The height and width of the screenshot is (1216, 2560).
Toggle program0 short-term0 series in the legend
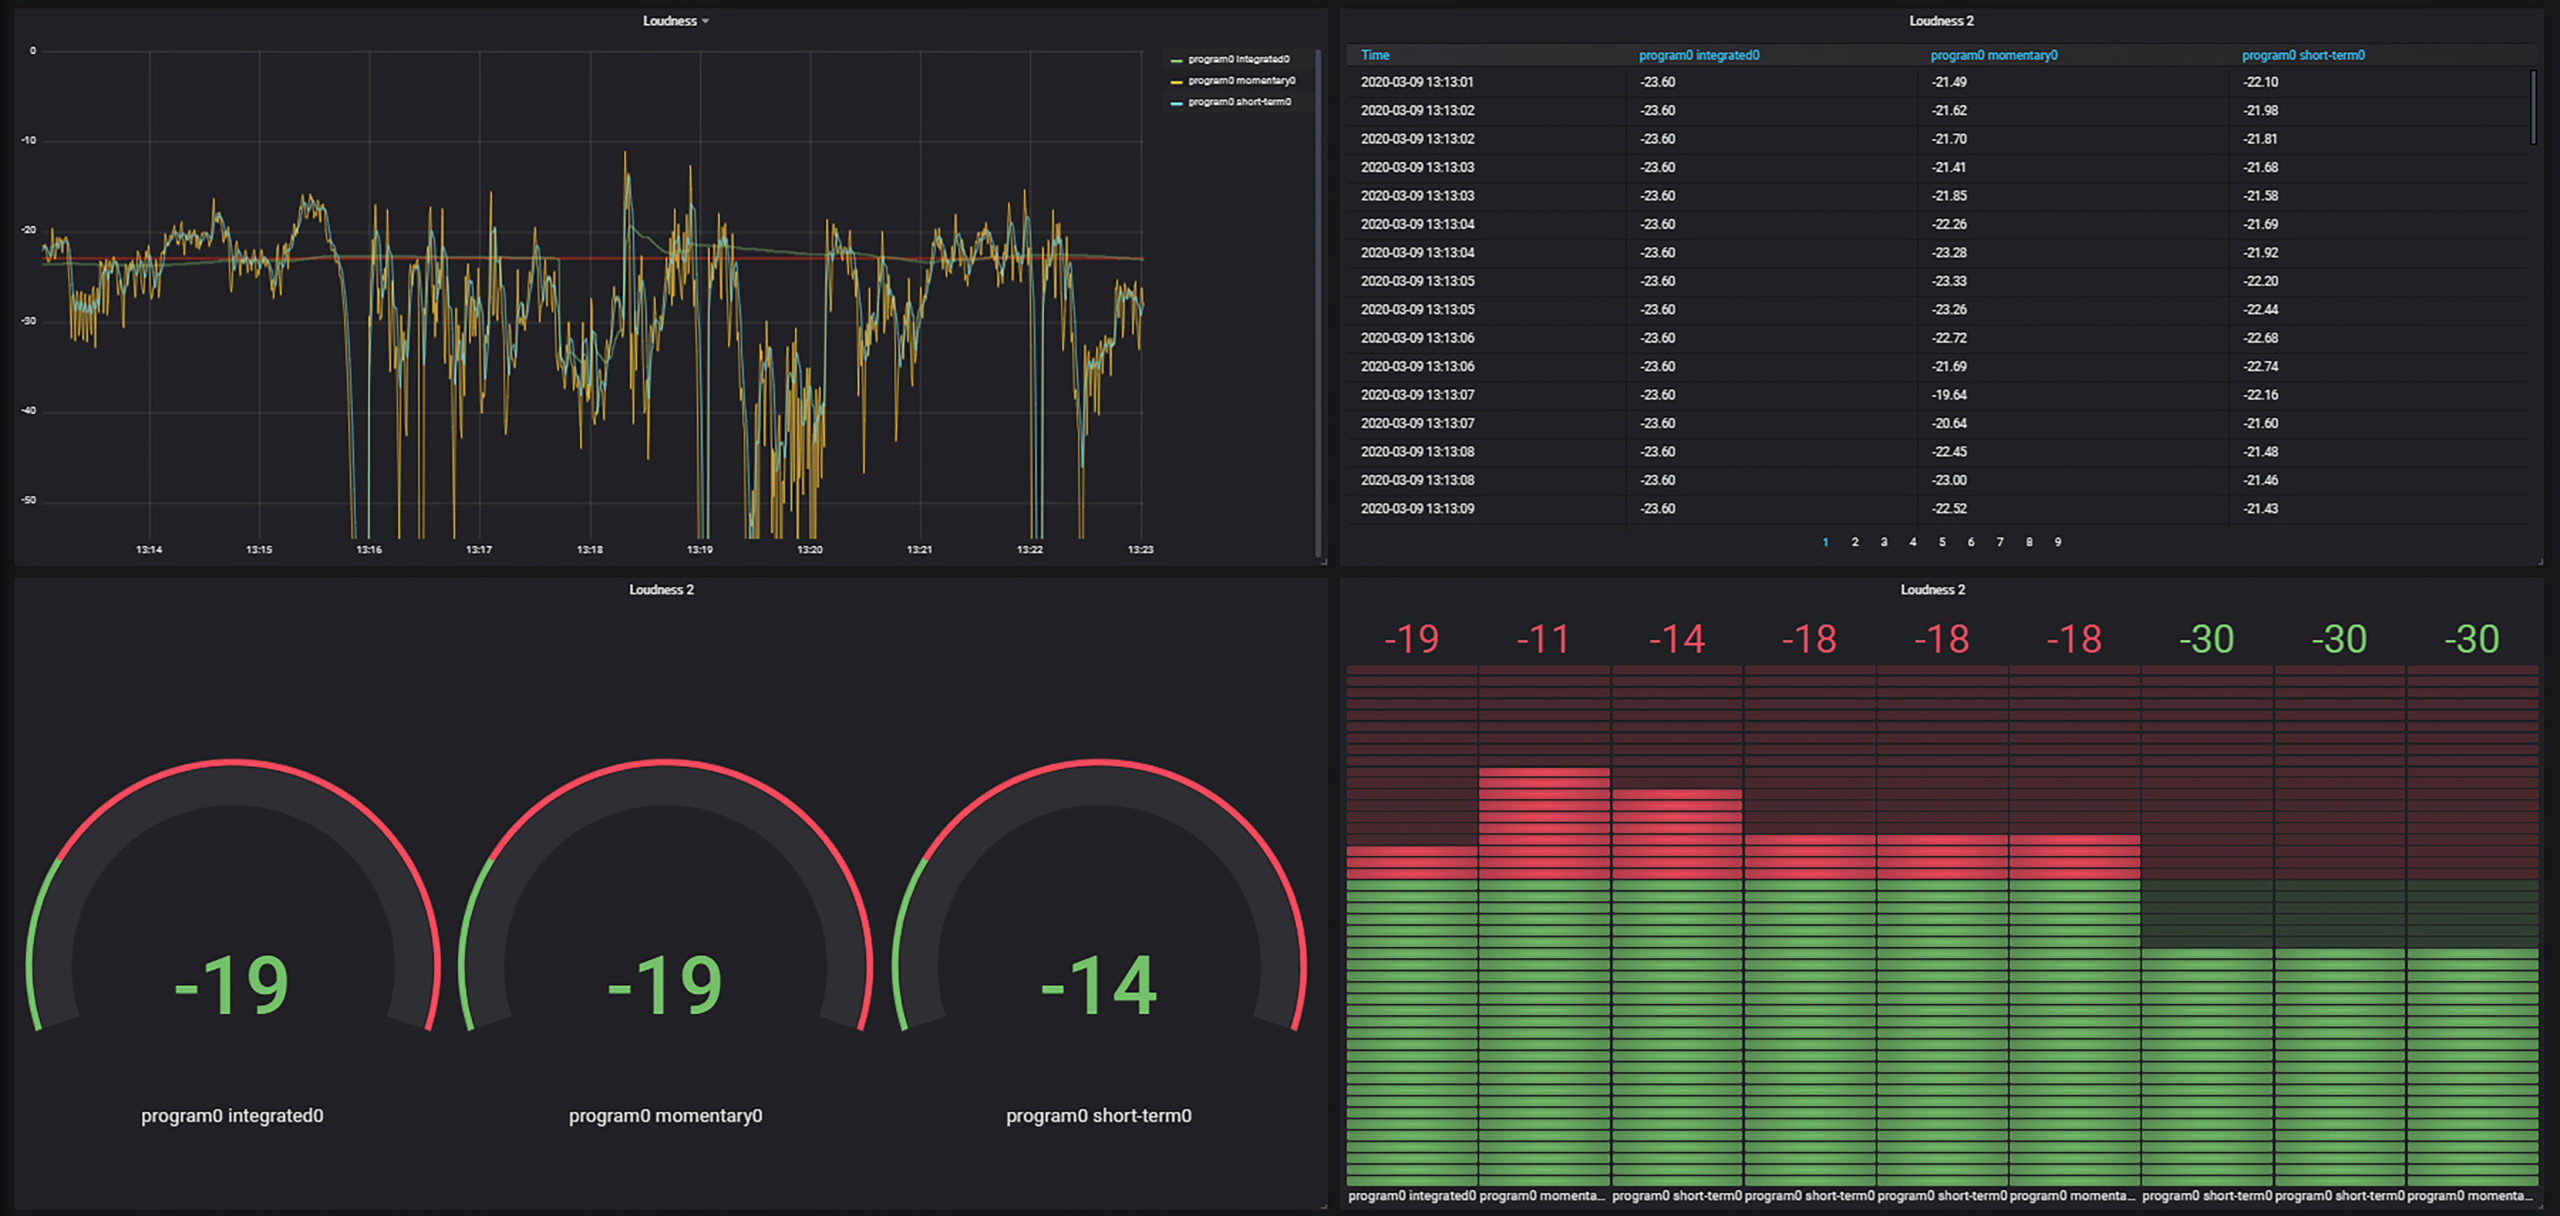[1239, 102]
